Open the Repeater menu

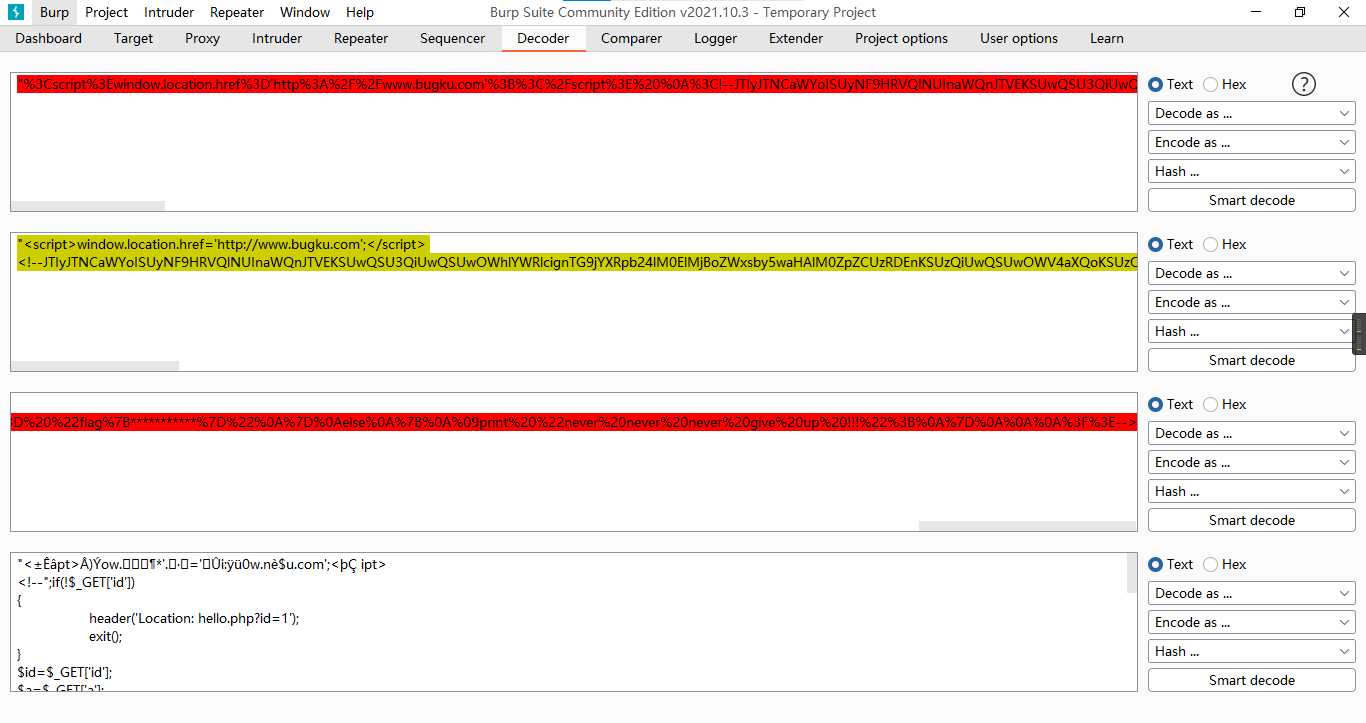(x=237, y=12)
